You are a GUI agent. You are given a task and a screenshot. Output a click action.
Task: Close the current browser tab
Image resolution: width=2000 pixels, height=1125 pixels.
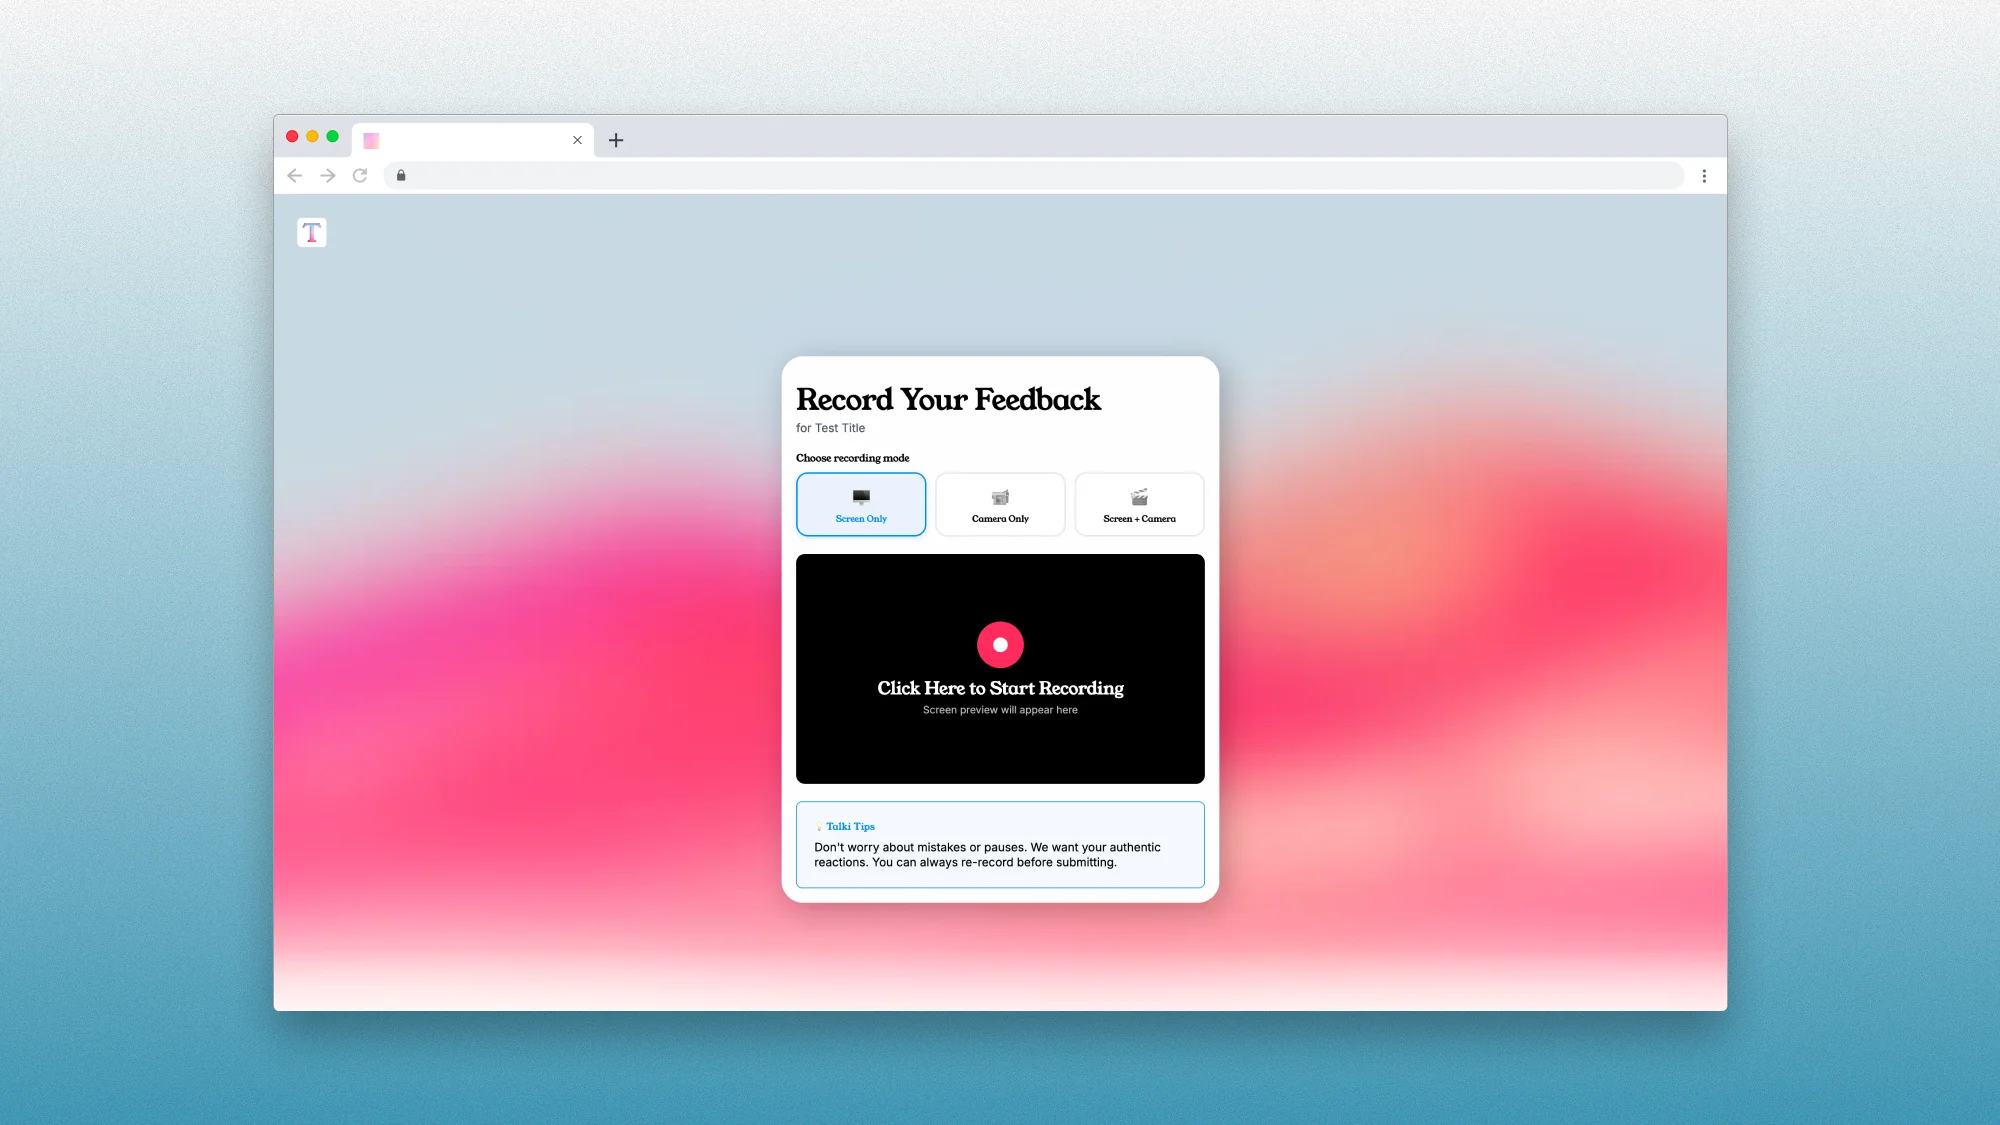(577, 140)
